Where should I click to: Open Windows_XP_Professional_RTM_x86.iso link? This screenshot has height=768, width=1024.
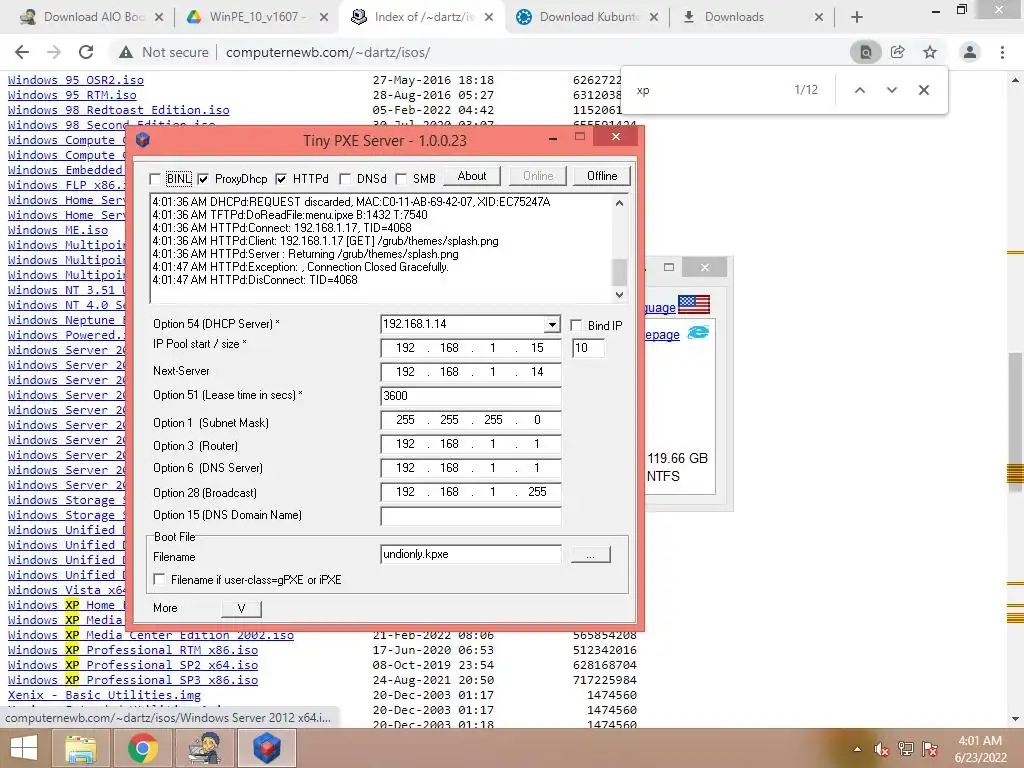click(133, 650)
